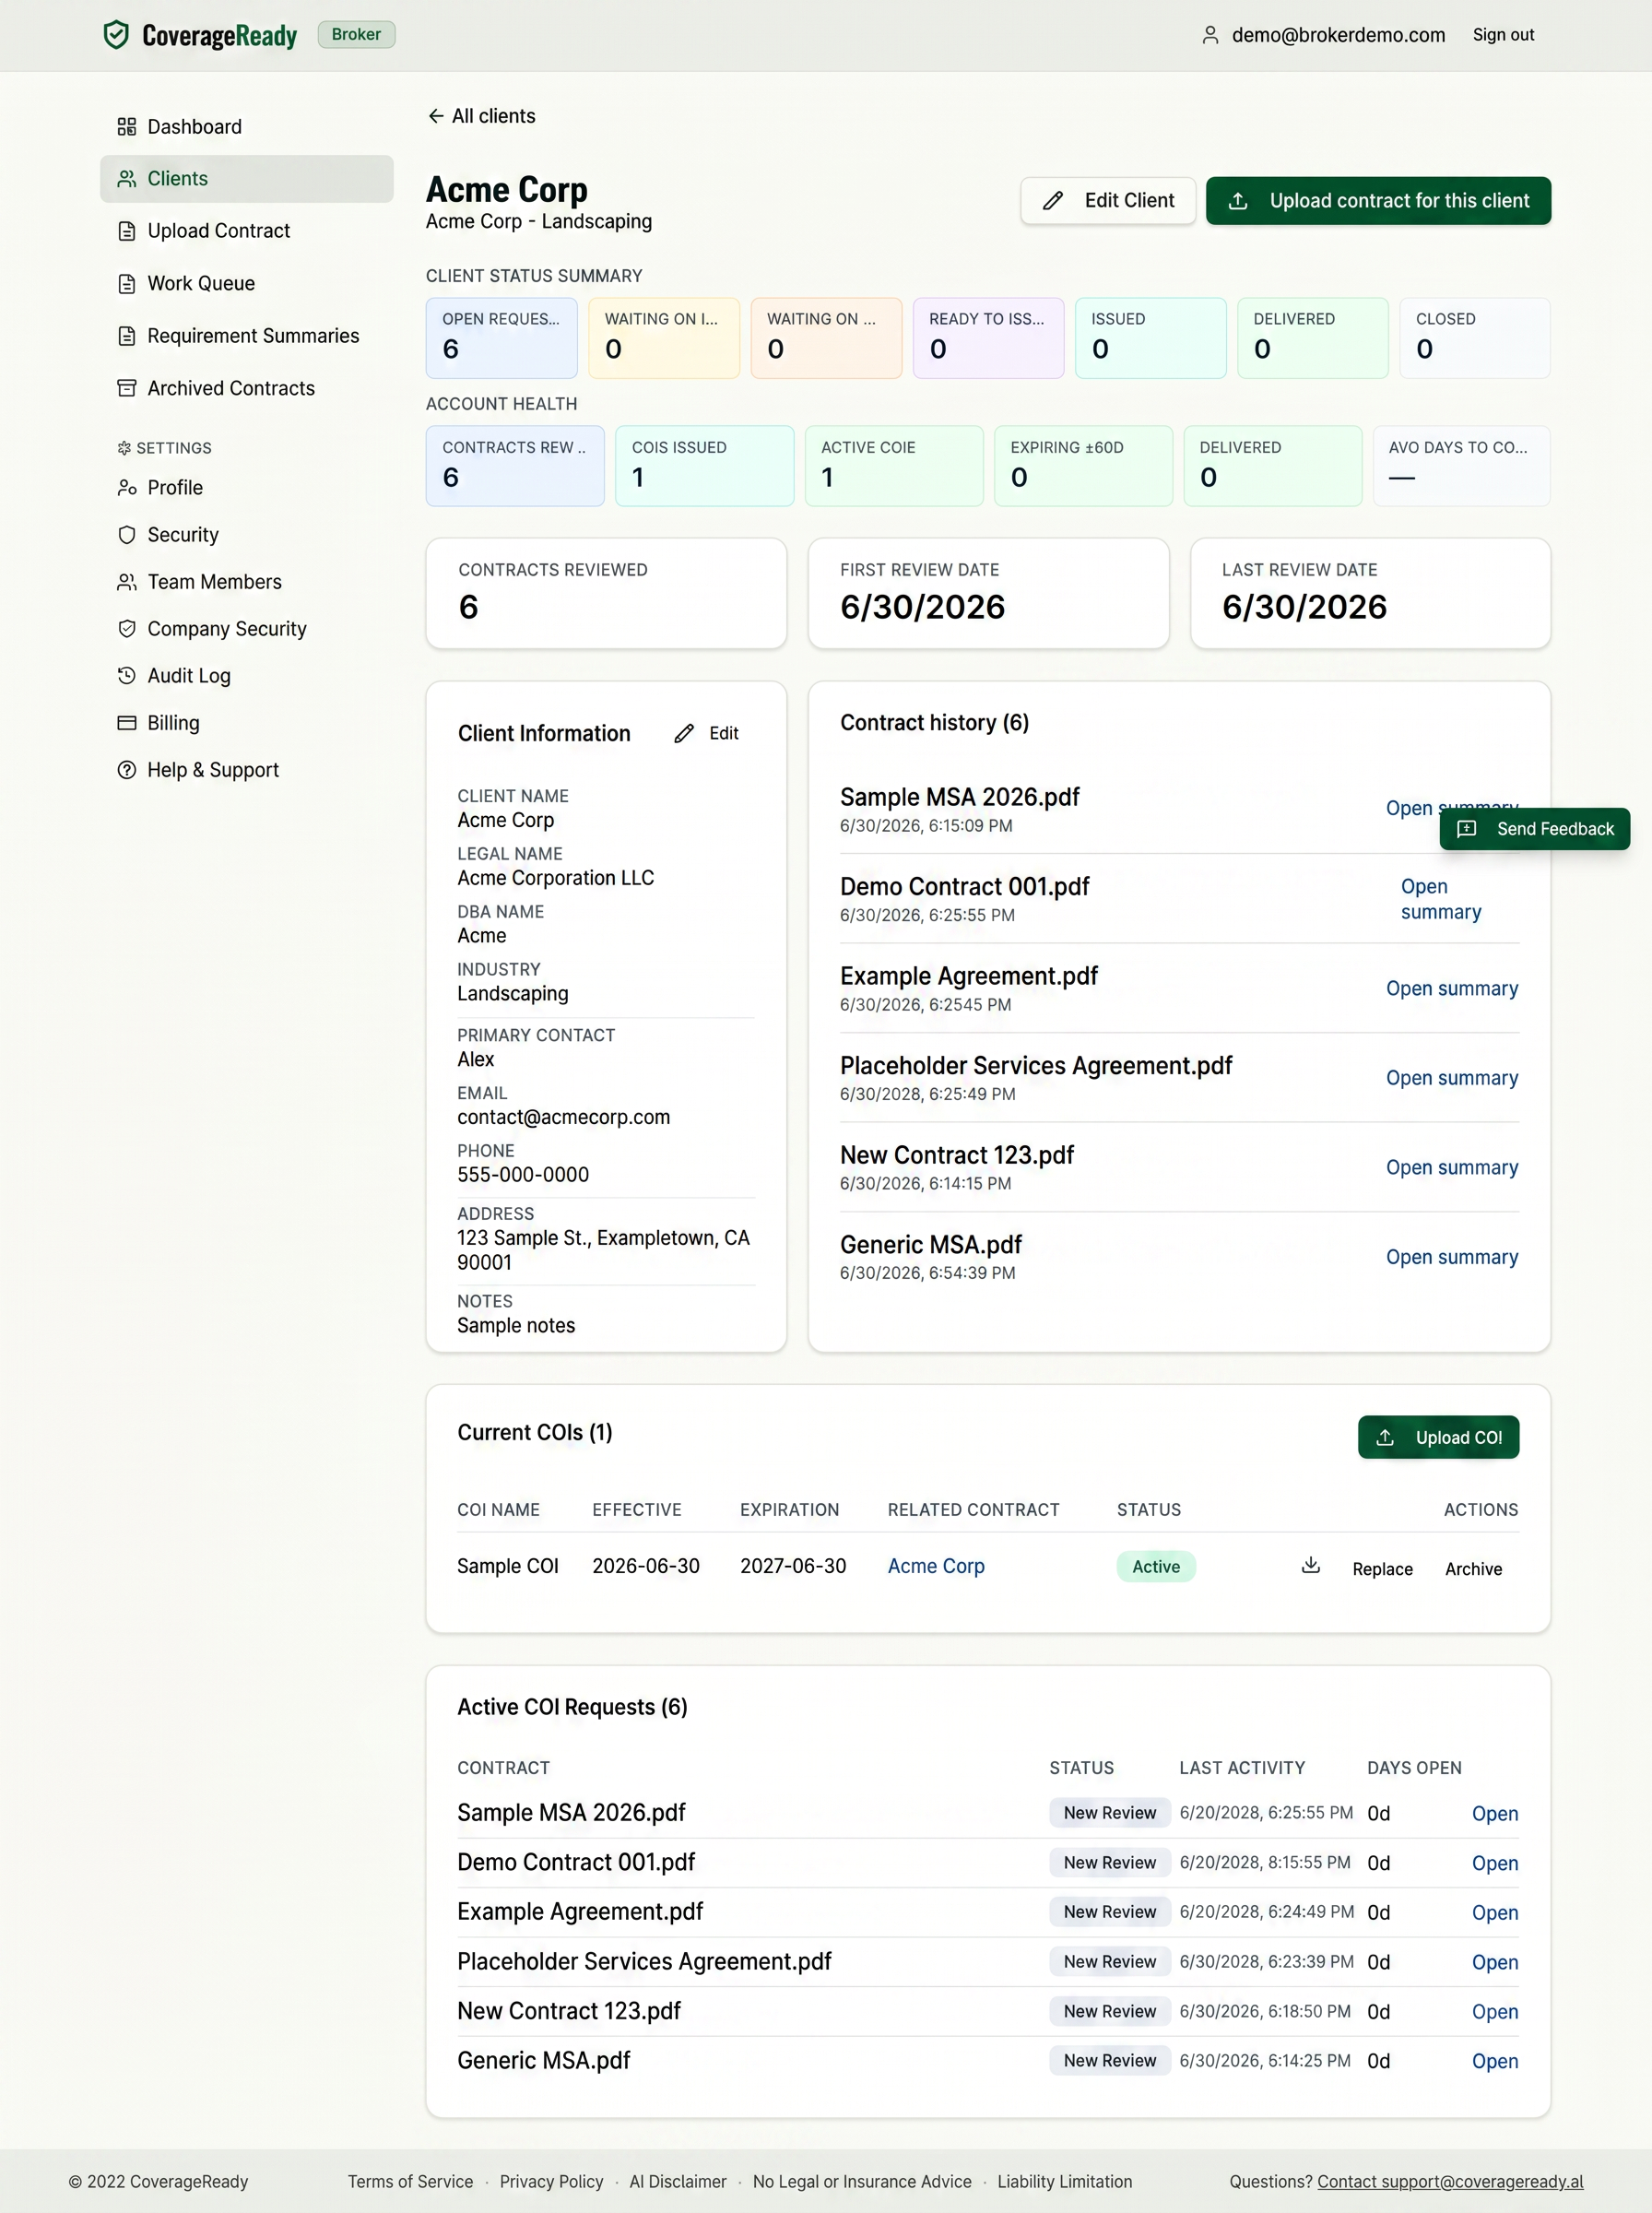The width and height of the screenshot is (1652, 2213).
Task: Click the Billing credit card icon
Action: pos(126,723)
